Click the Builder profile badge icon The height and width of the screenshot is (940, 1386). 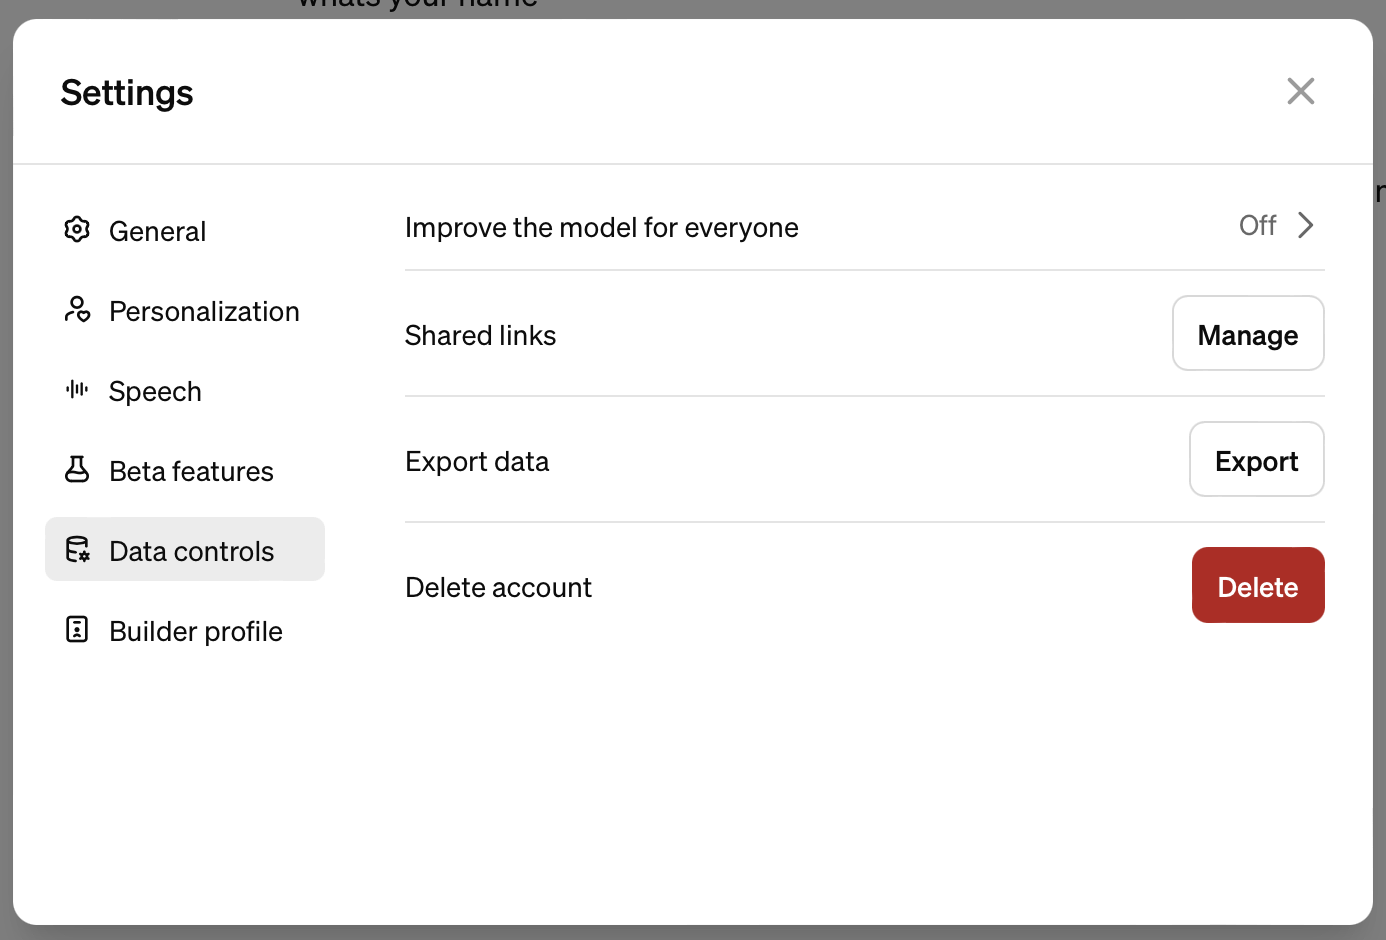[77, 630]
